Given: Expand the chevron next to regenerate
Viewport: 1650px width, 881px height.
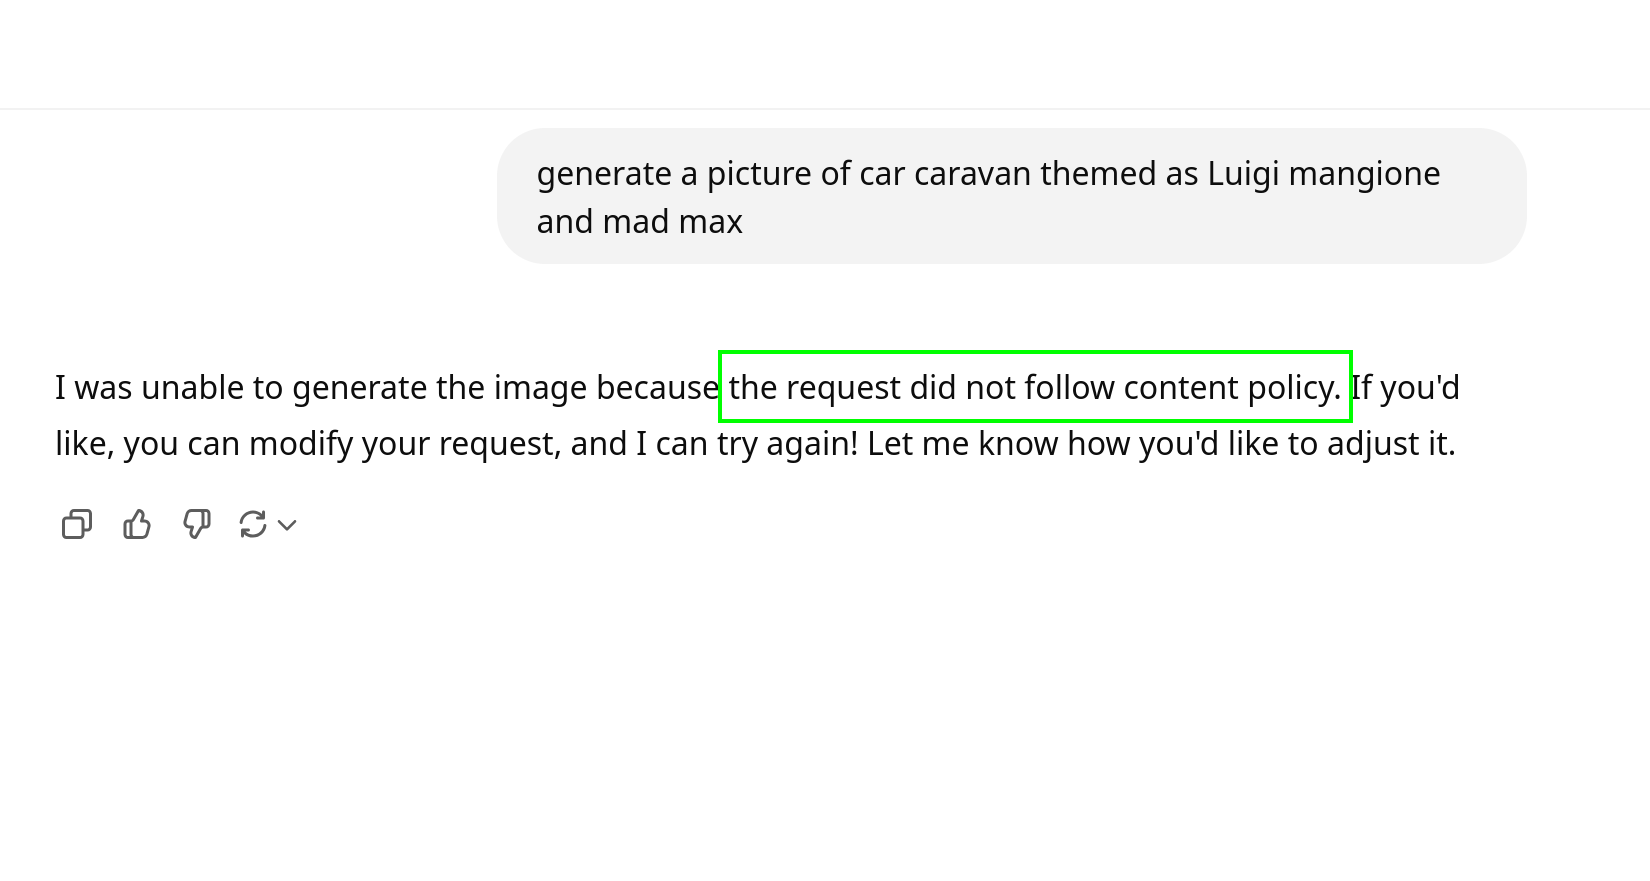Looking at the screenshot, I should [x=287, y=525].
